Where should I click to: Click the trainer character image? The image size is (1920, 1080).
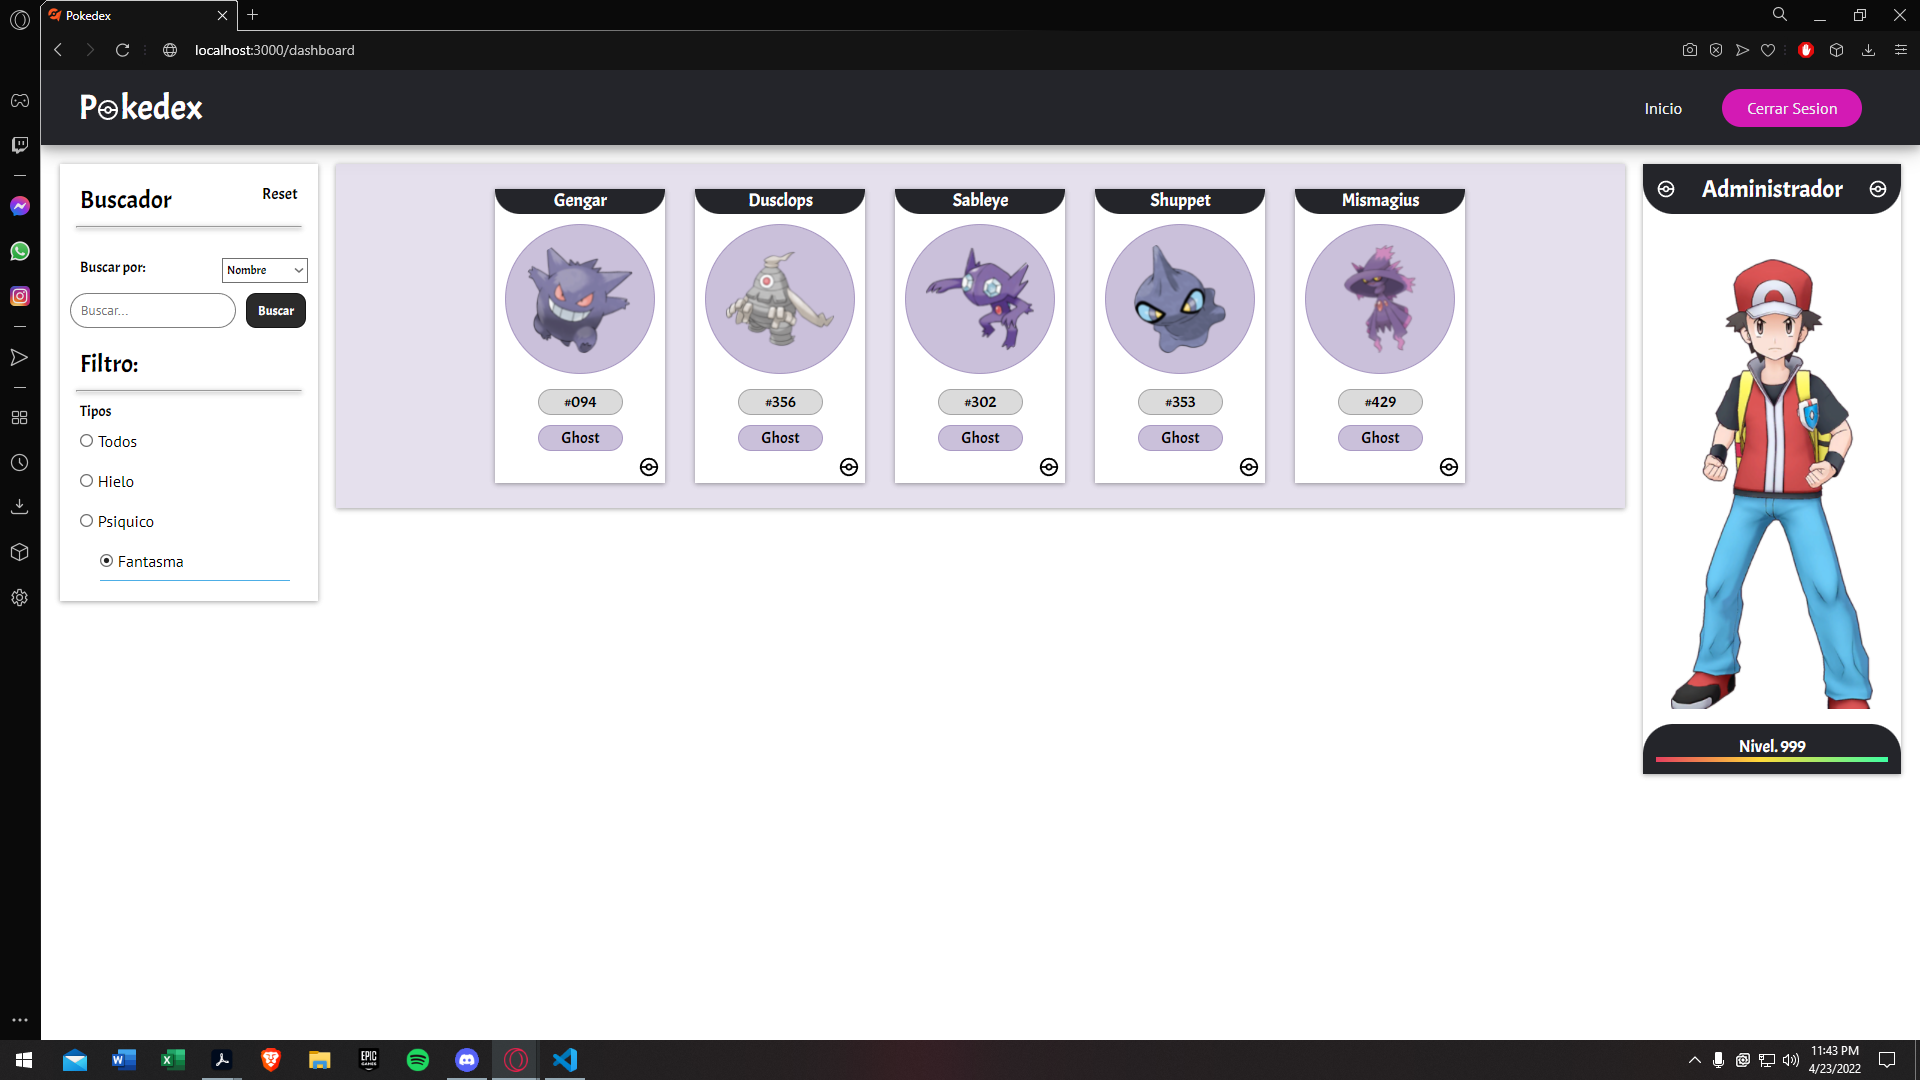click(1772, 483)
